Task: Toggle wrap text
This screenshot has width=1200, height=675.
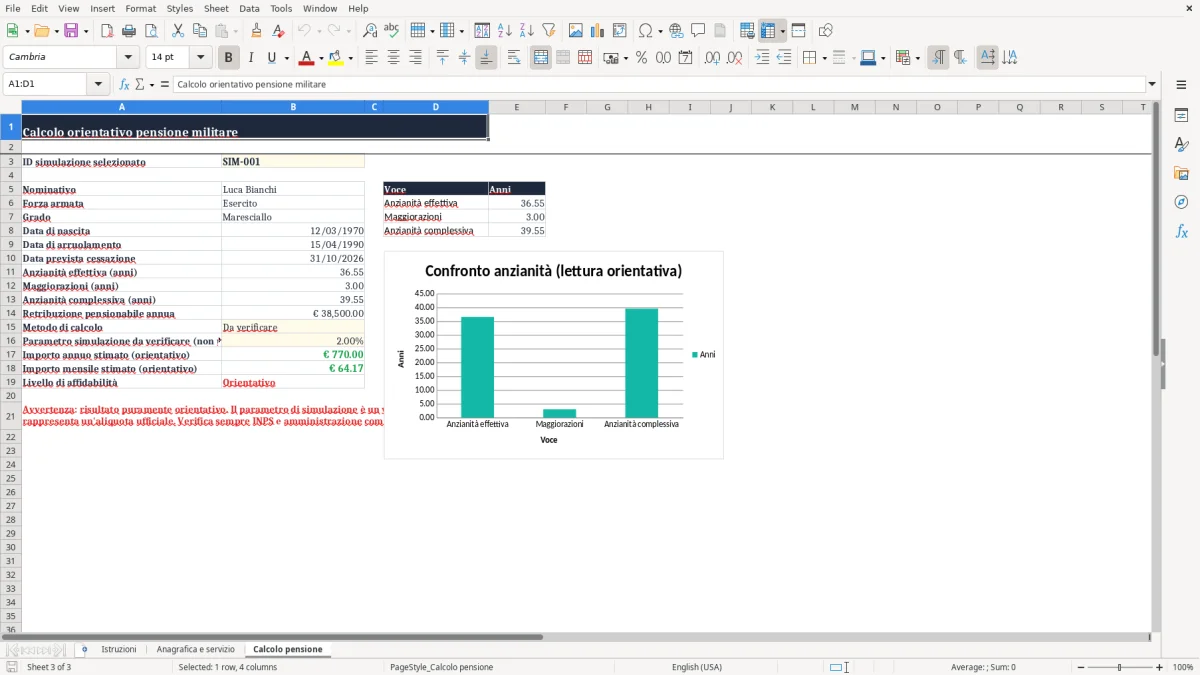Action: 514,58
